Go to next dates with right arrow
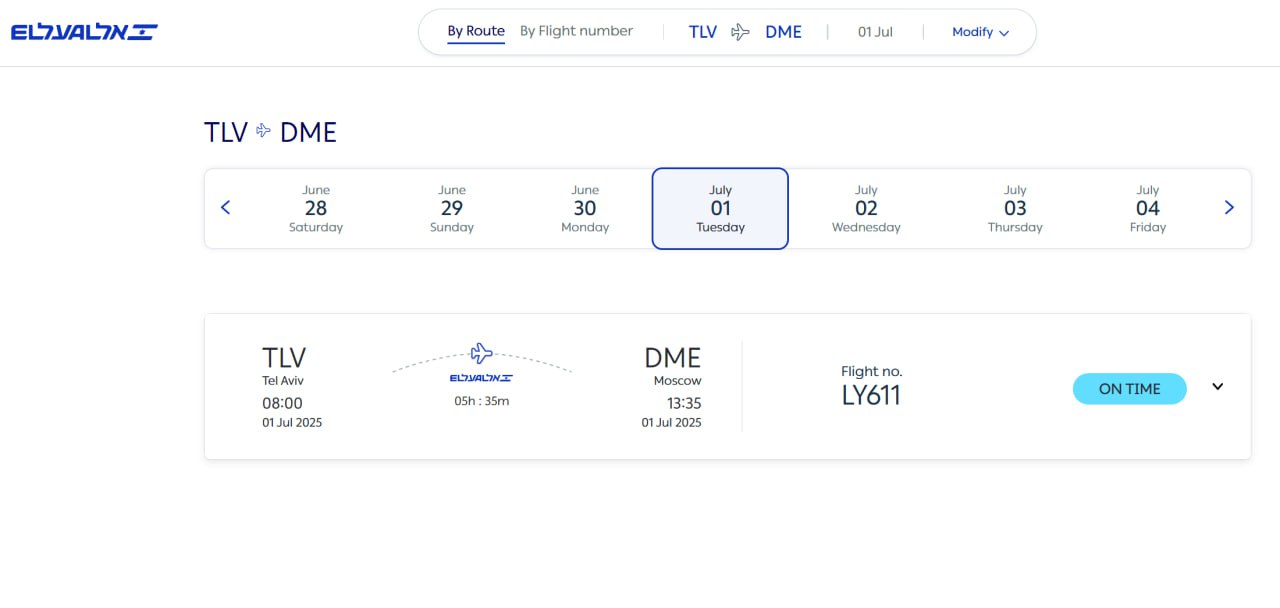1280x608 pixels. click(1229, 208)
